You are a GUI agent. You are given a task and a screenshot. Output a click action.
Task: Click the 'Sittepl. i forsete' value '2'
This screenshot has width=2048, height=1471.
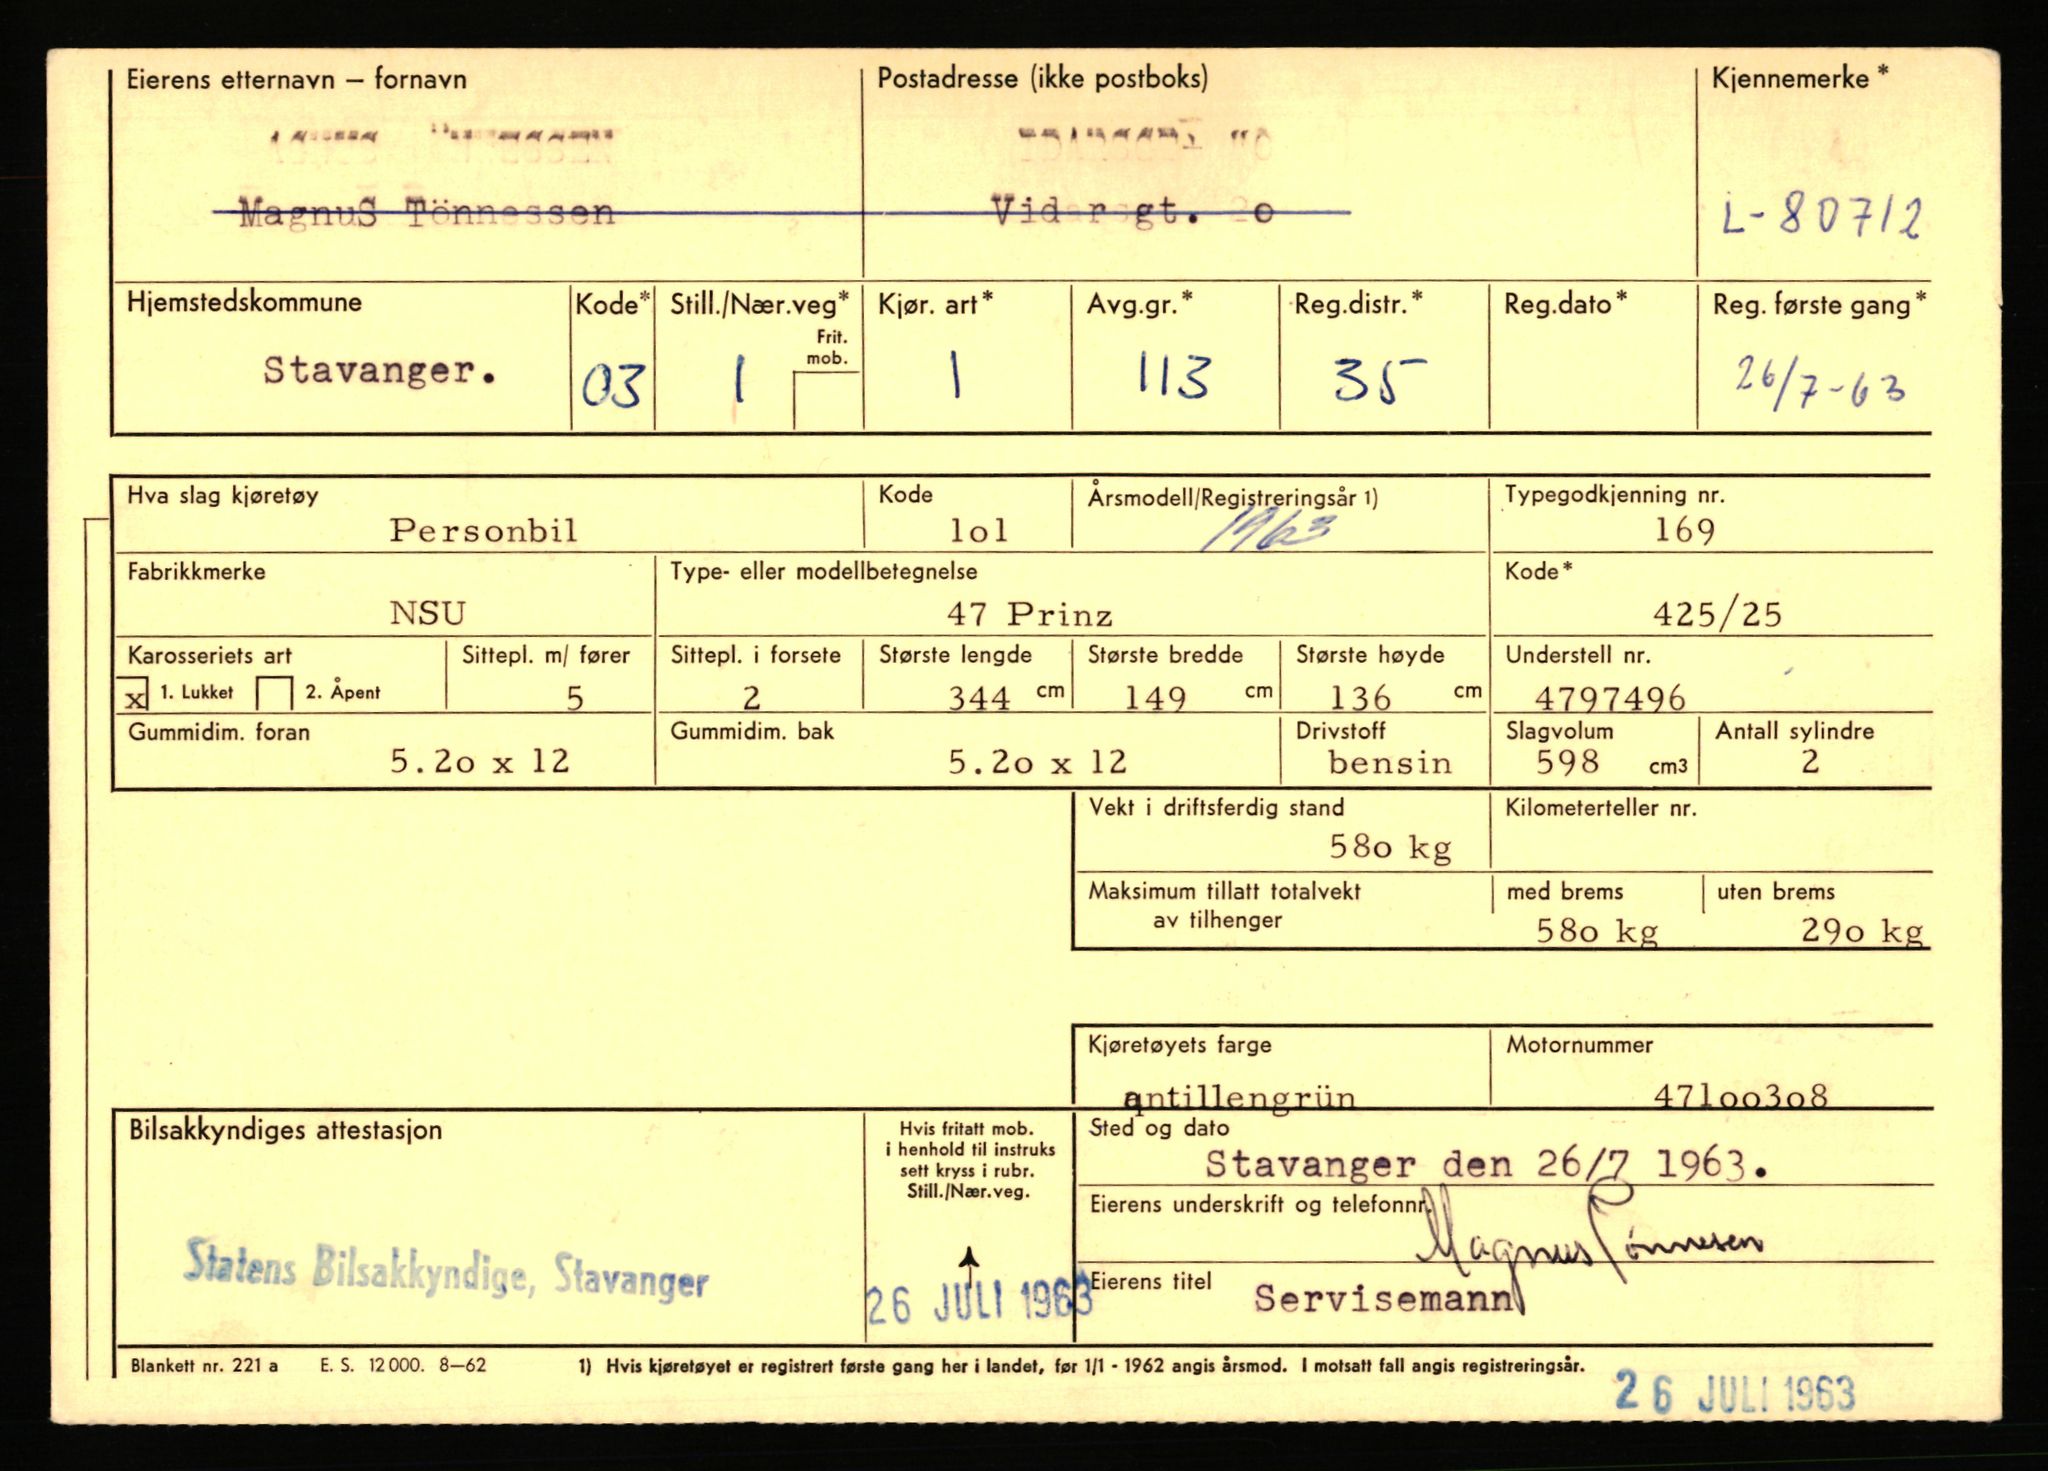[751, 697]
